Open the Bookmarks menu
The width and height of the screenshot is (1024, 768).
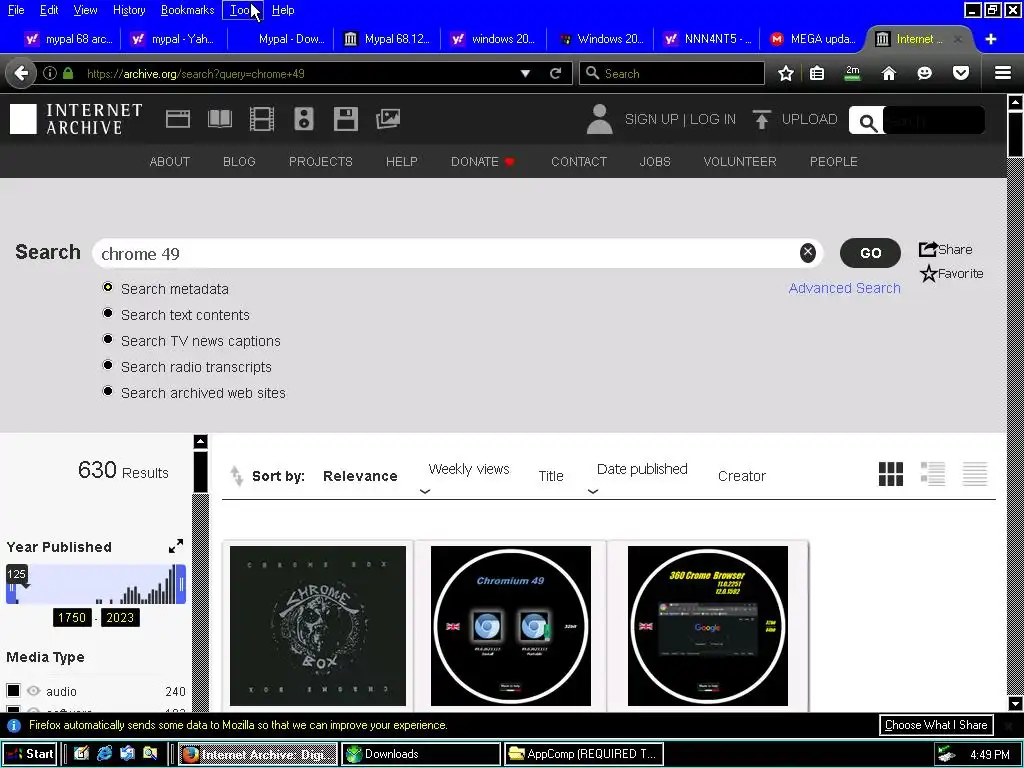[x=187, y=10]
